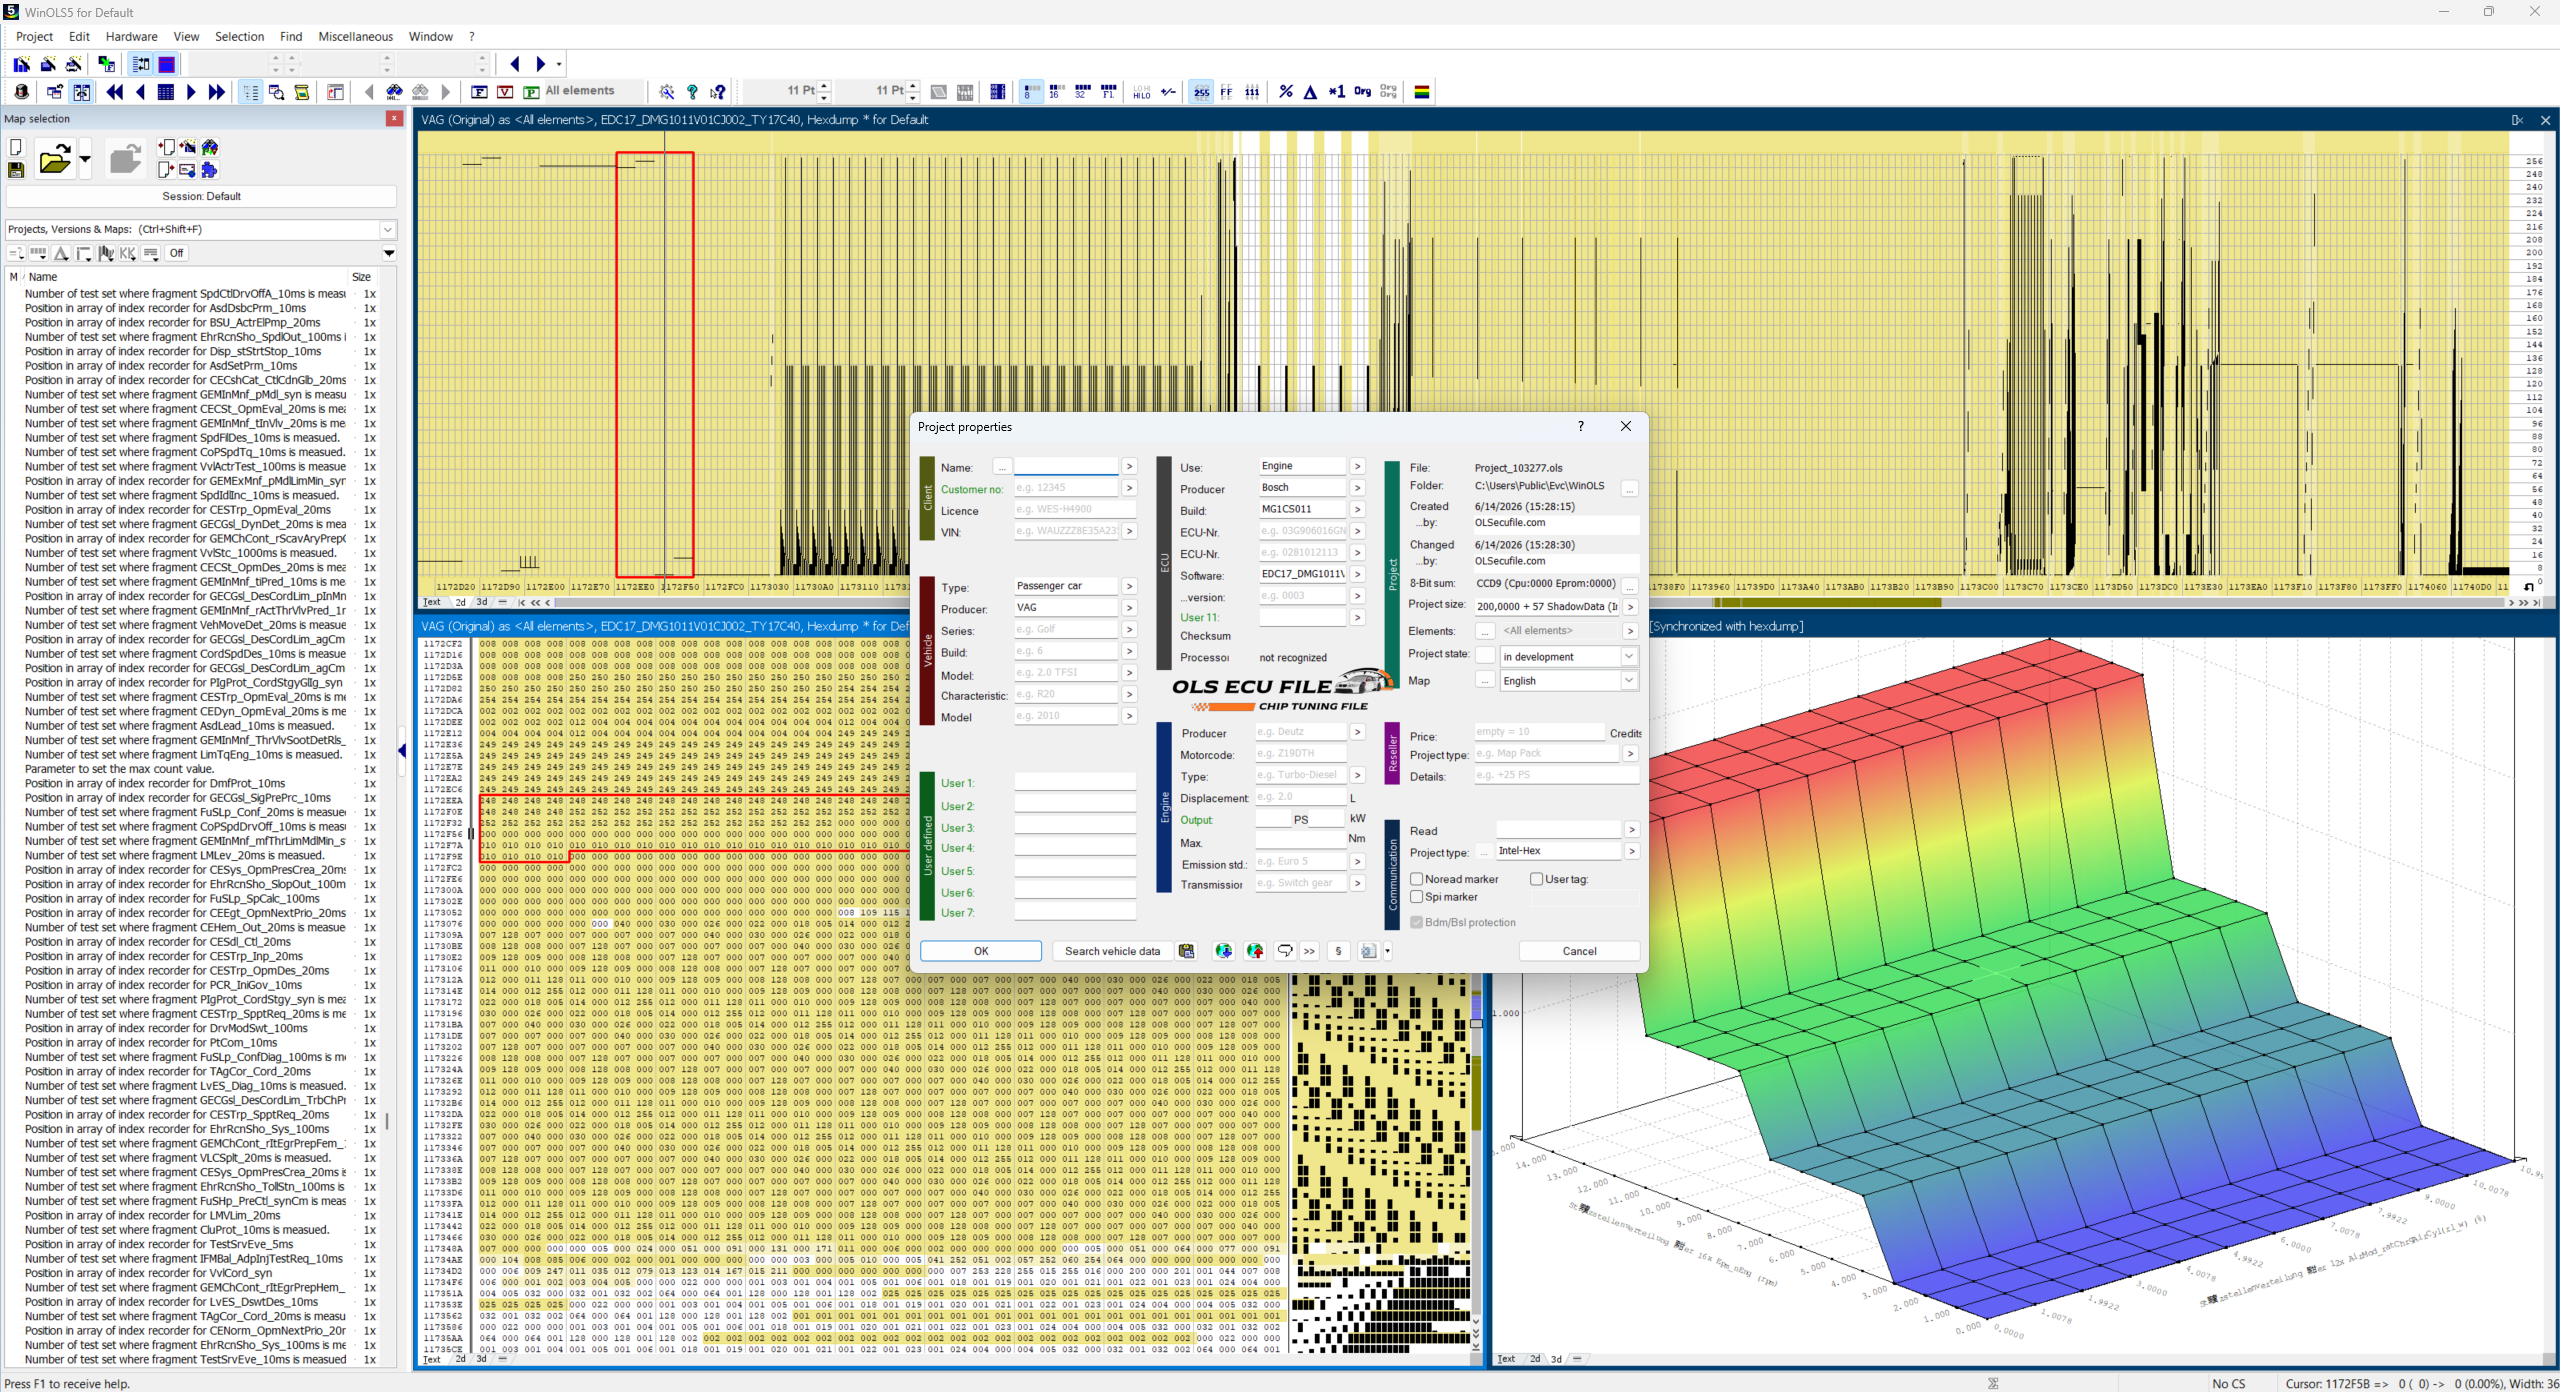2560x1392 pixels.
Task: Click the green P box icon in toolbar
Action: [x=531, y=92]
